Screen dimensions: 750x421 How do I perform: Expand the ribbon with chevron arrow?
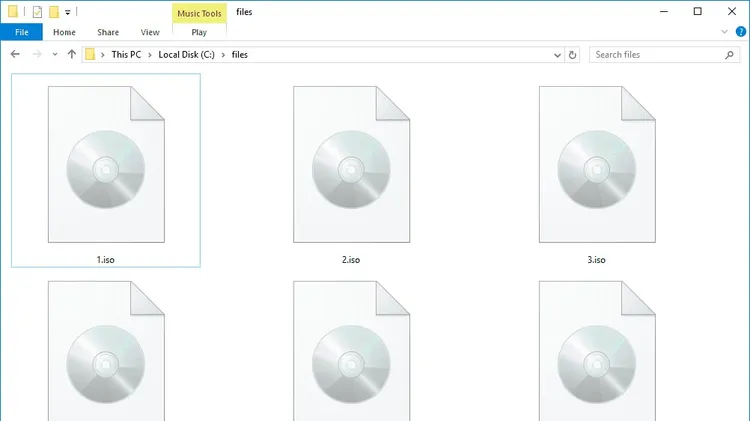[x=724, y=32]
